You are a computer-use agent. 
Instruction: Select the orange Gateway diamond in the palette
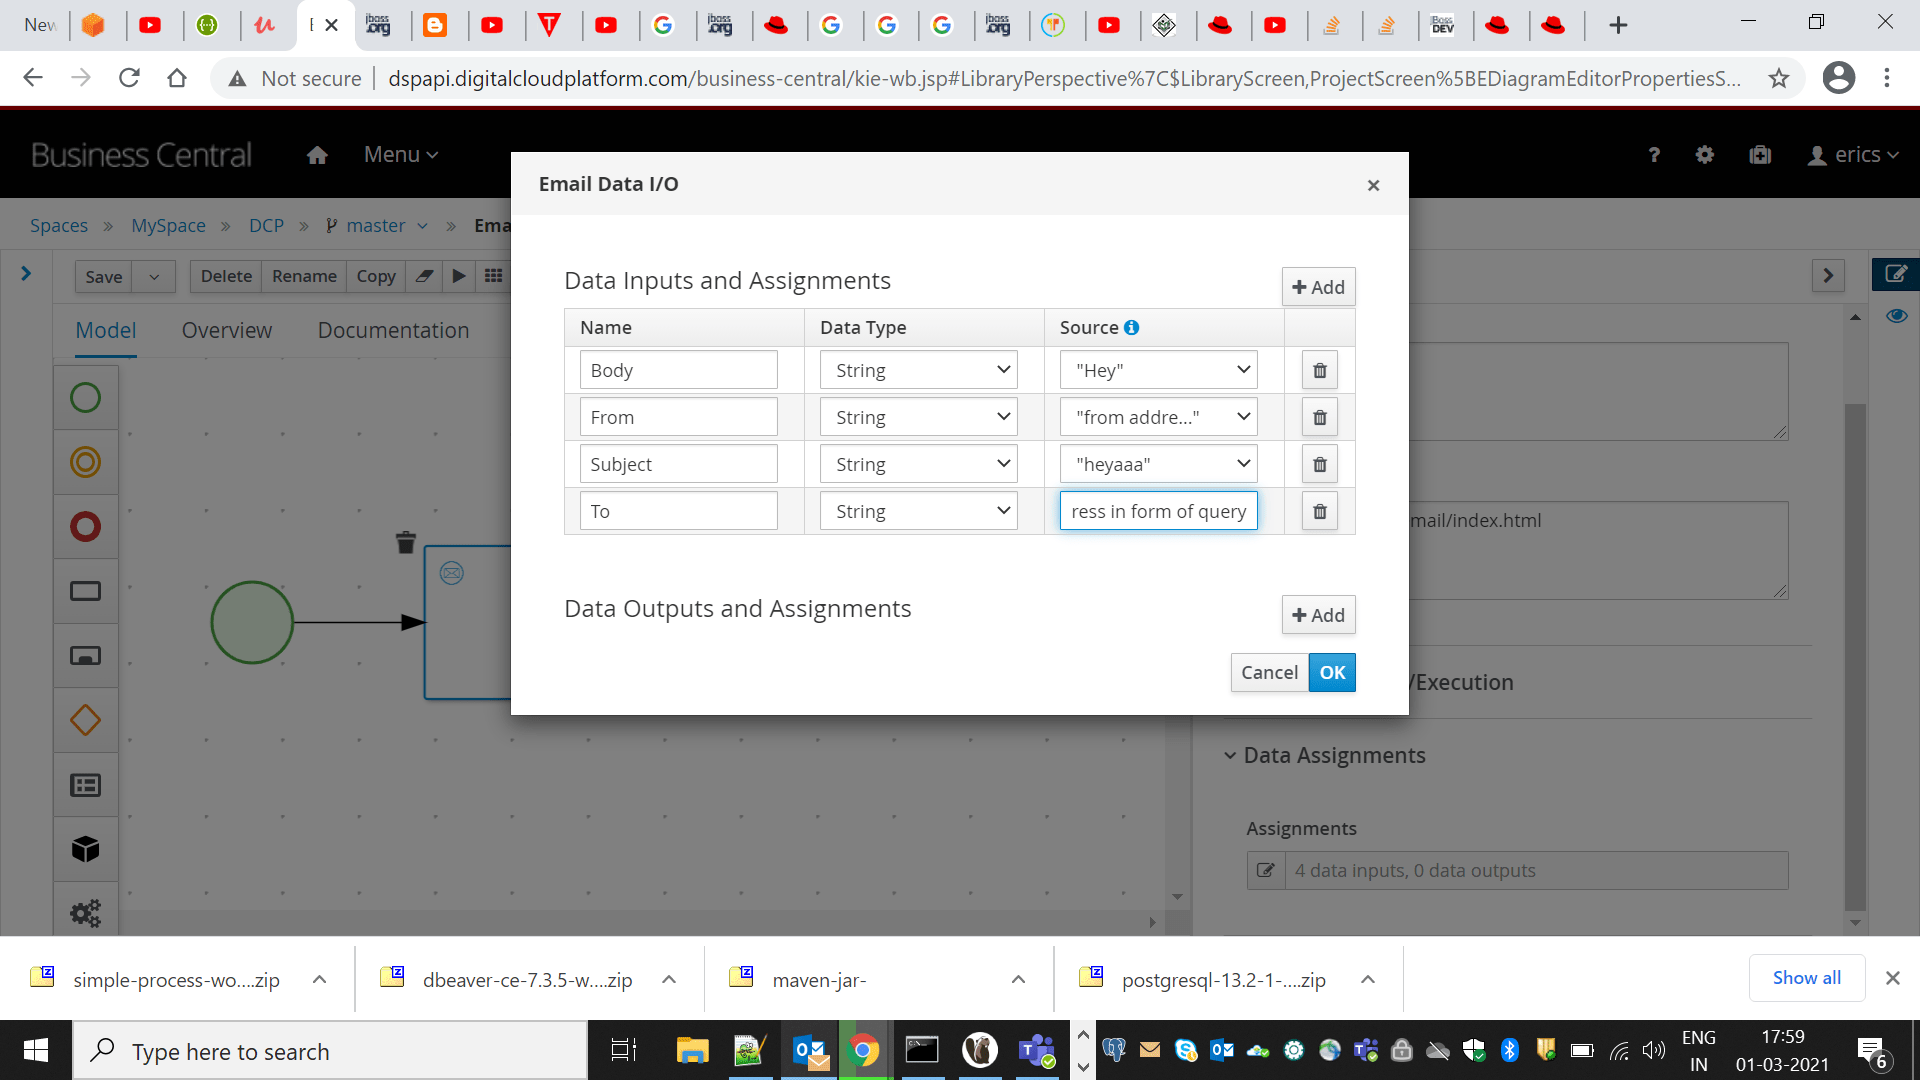[x=85, y=719]
